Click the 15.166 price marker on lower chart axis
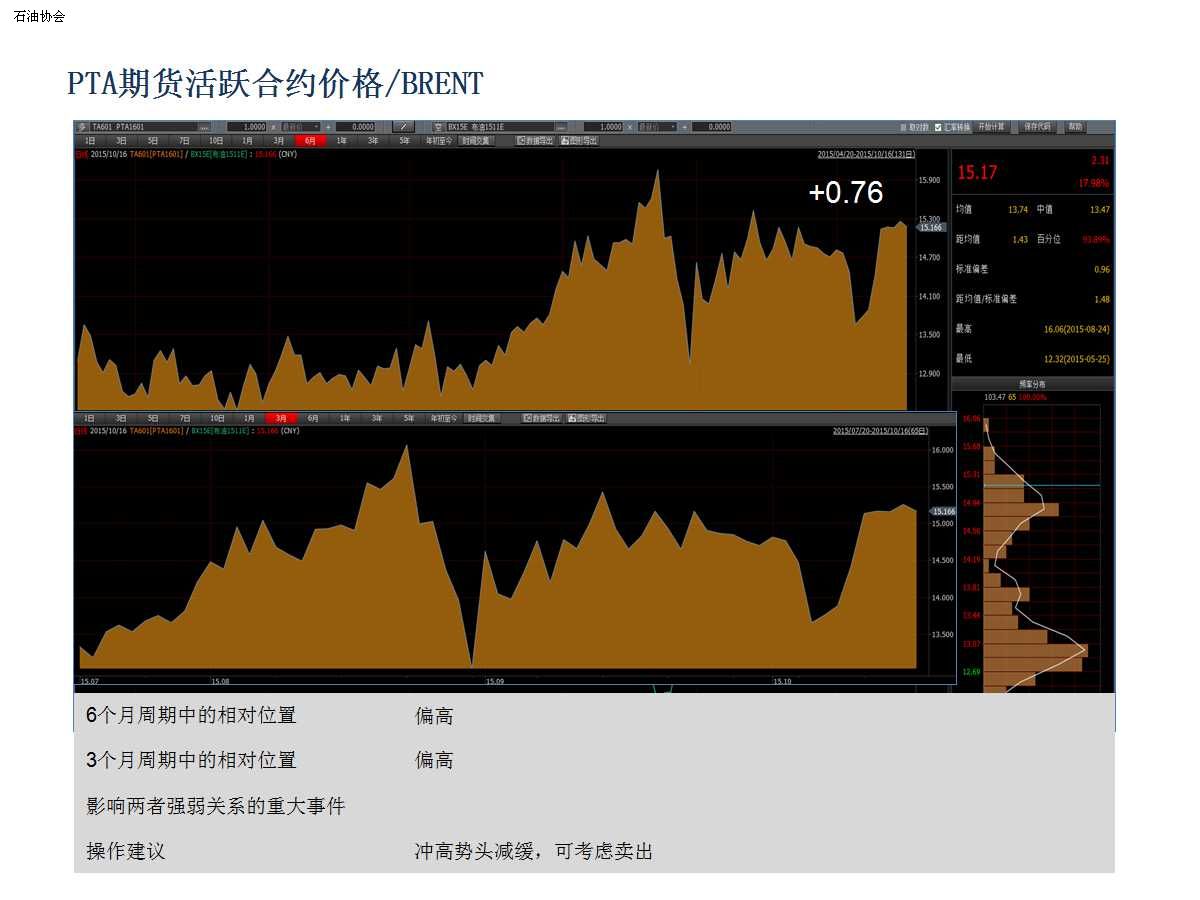The image size is (1200, 900). 943,511
